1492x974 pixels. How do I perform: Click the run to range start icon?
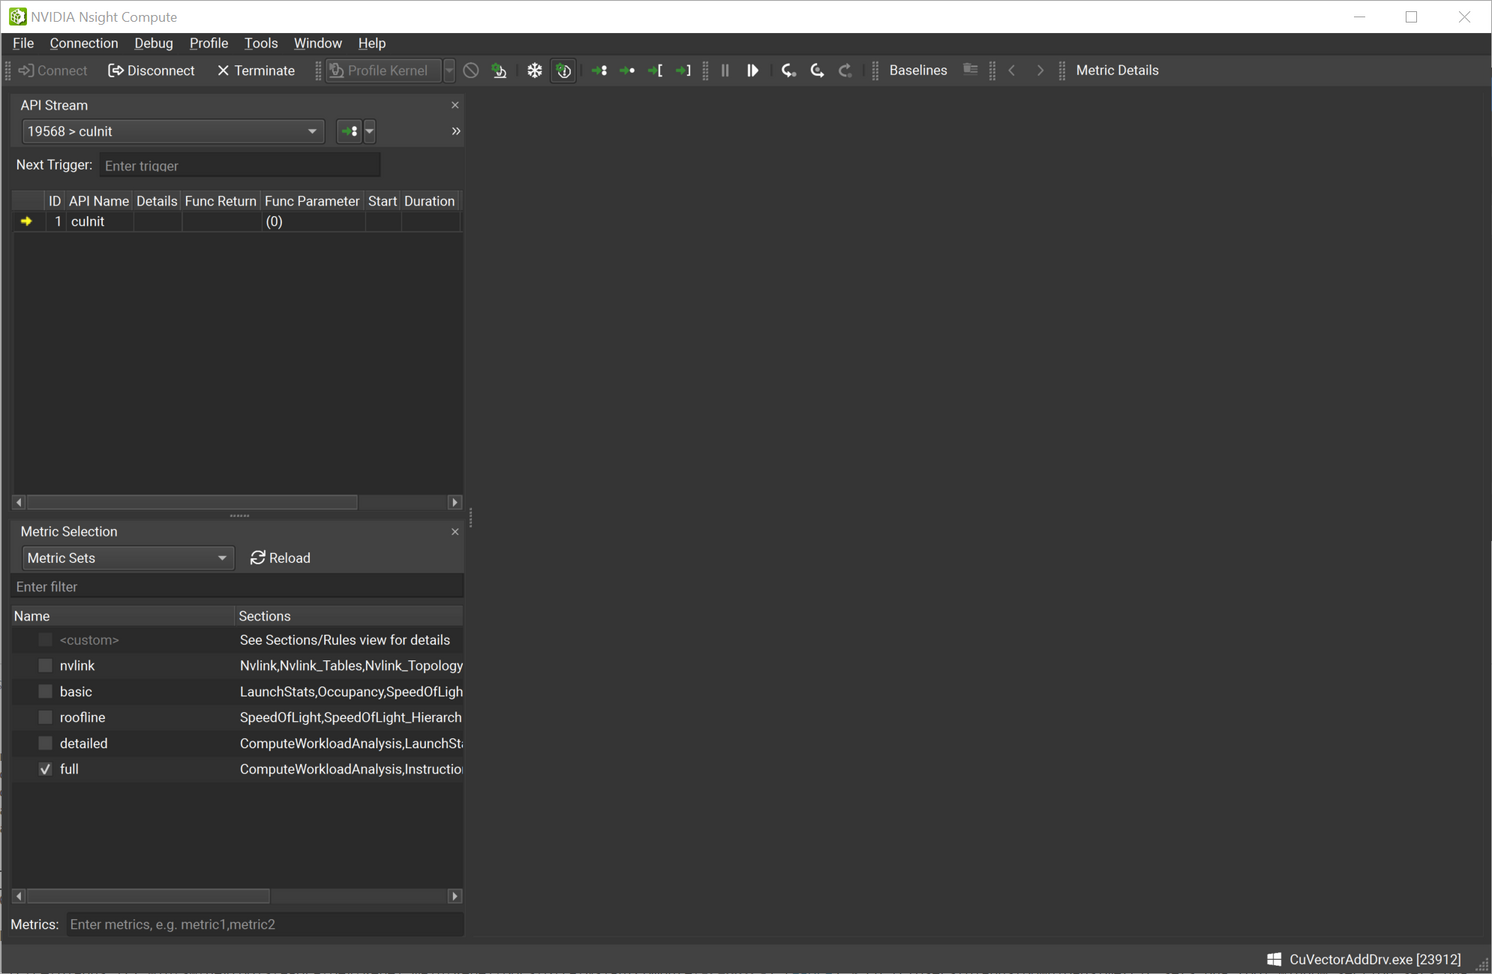coord(655,70)
